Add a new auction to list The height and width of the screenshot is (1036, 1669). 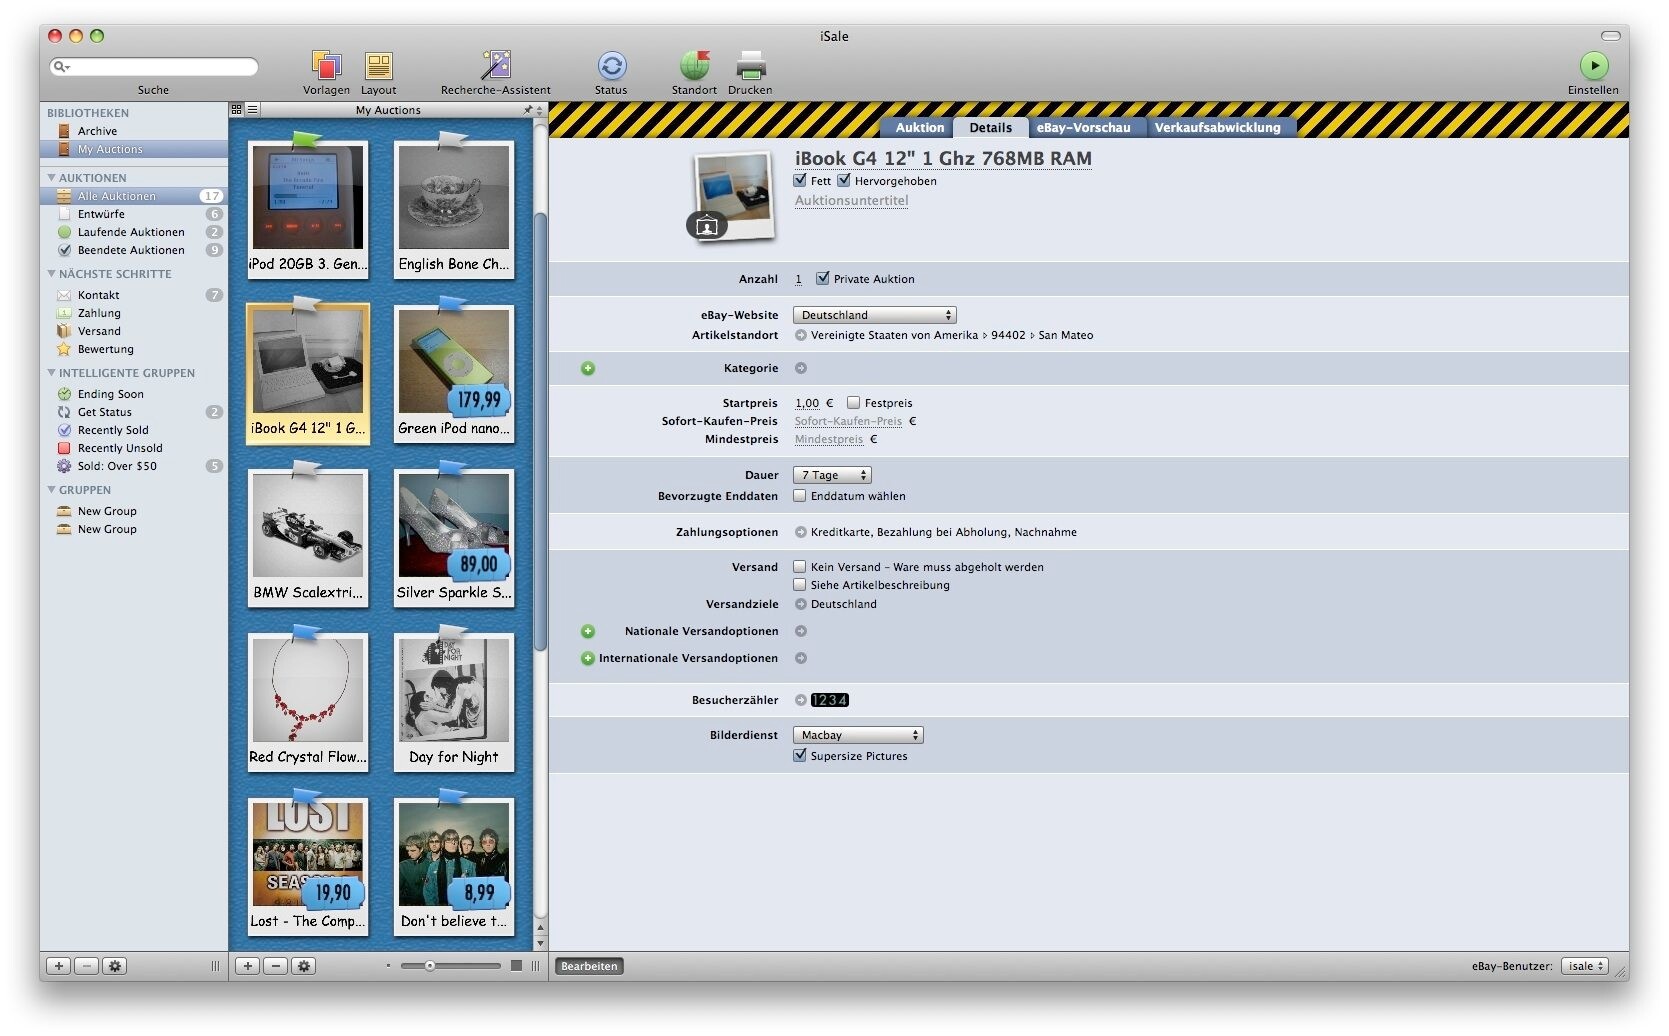pyautogui.click(x=248, y=966)
